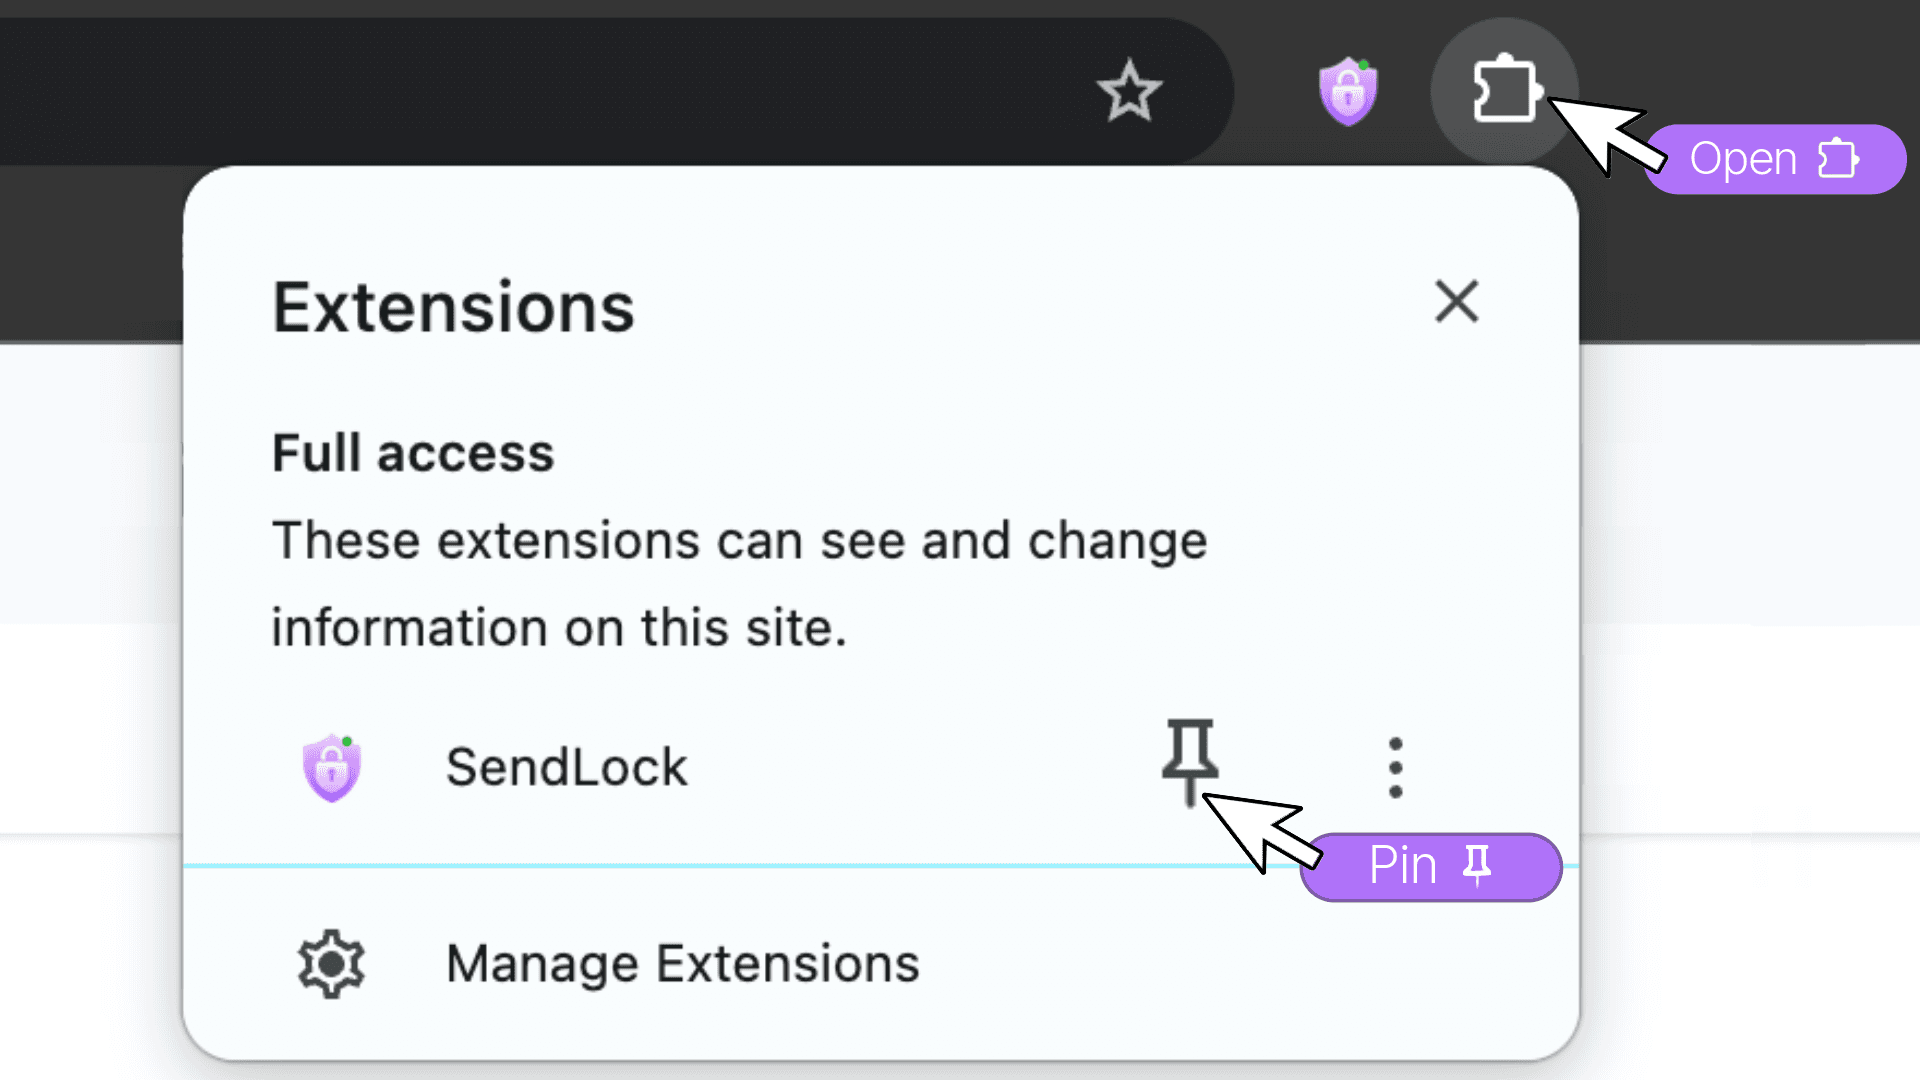Screen dimensions: 1920x1080
Task: Click the white arrow pointing at the SendLock pushpin
Action: (1260, 830)
